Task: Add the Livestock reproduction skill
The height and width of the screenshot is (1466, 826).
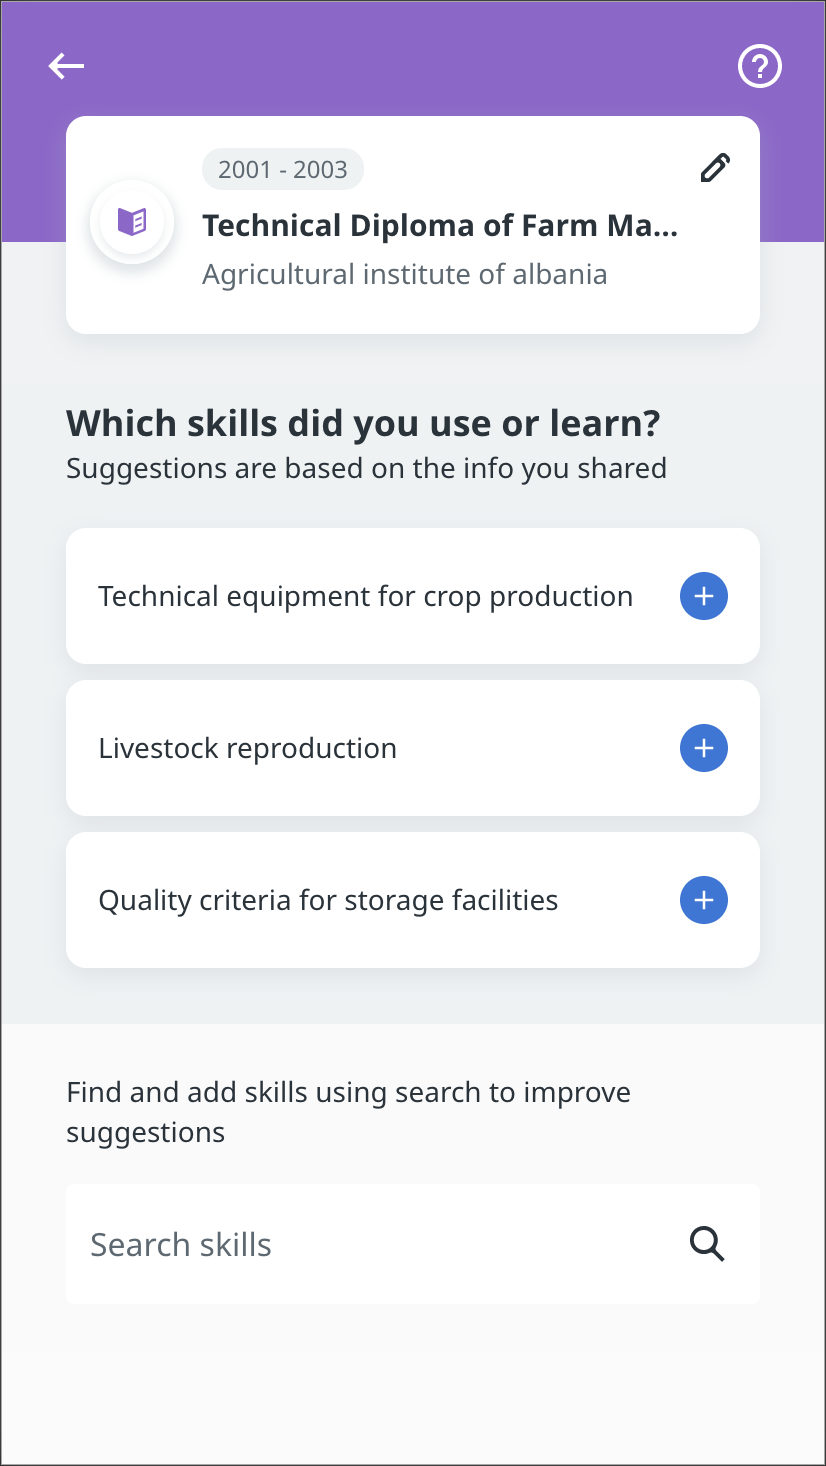Action: (704, 748)
